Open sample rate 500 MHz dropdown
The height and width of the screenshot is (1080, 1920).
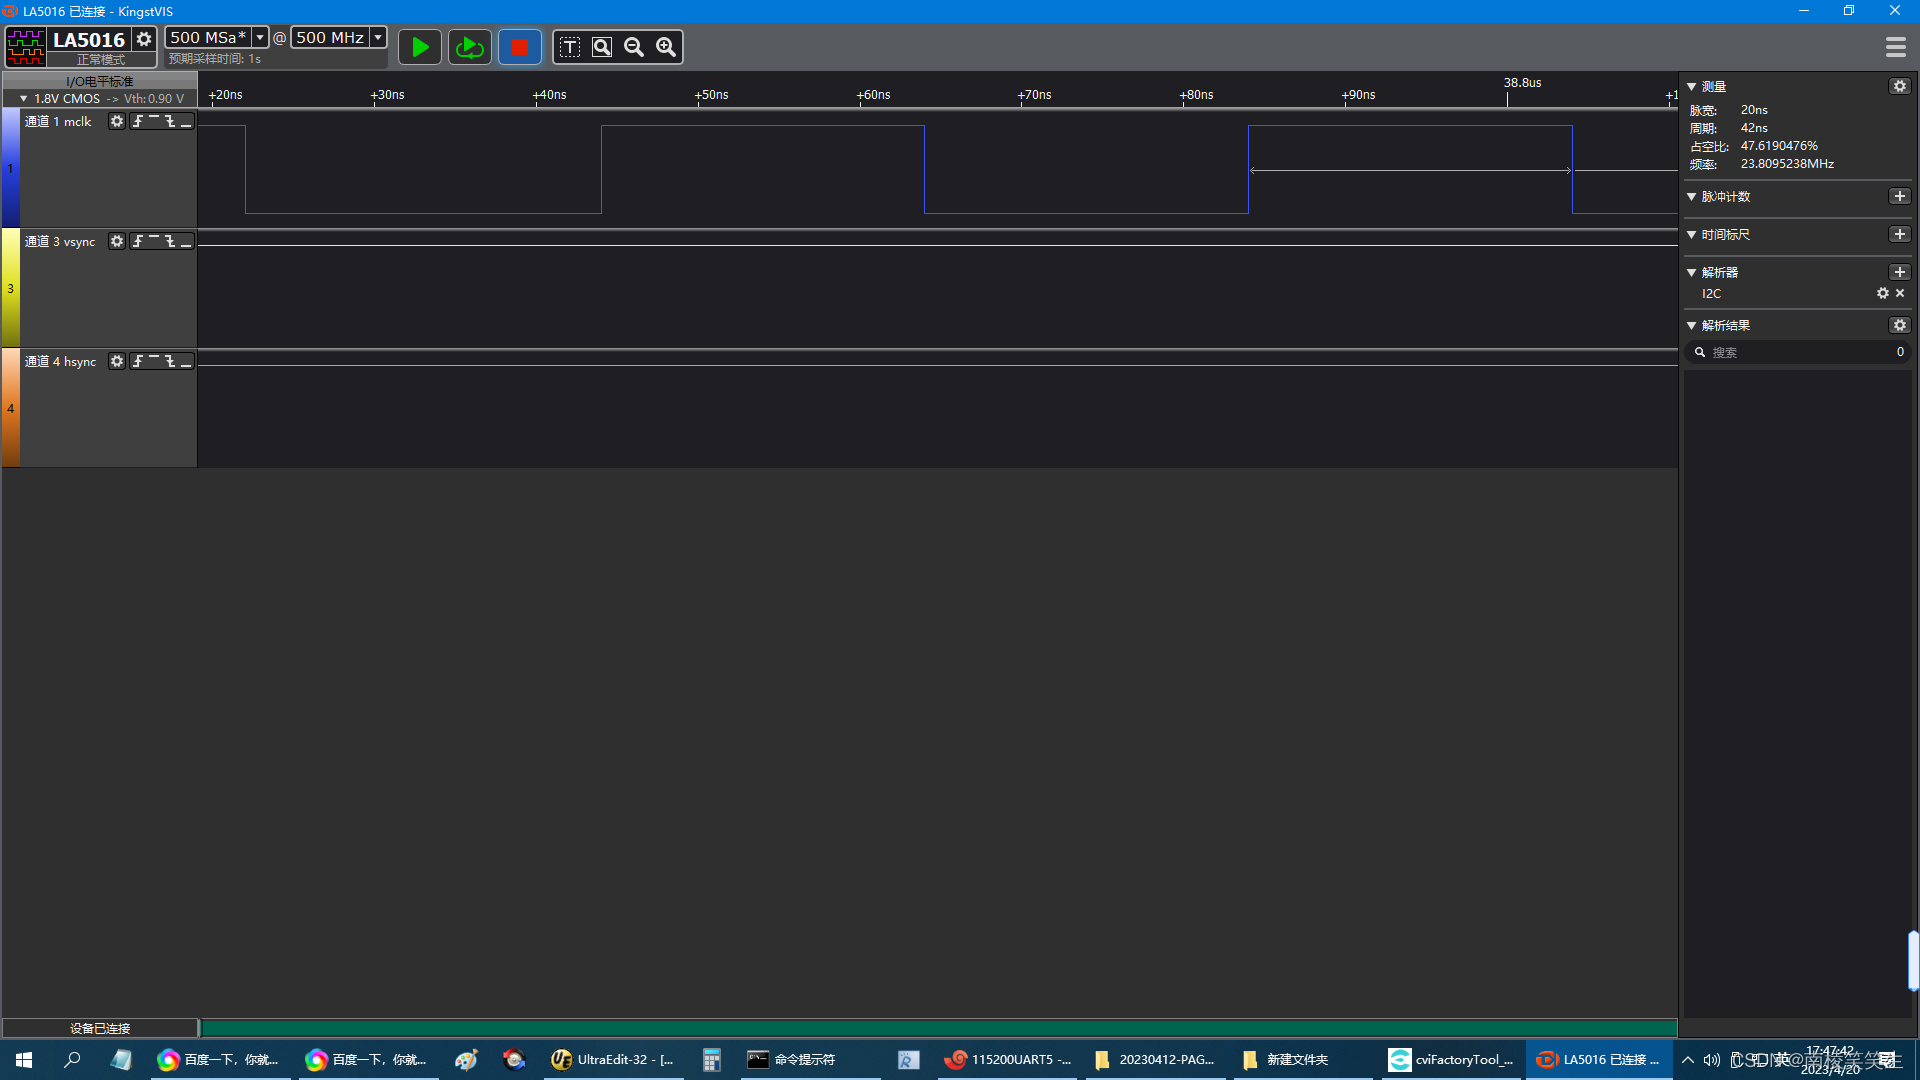point(378,37)
